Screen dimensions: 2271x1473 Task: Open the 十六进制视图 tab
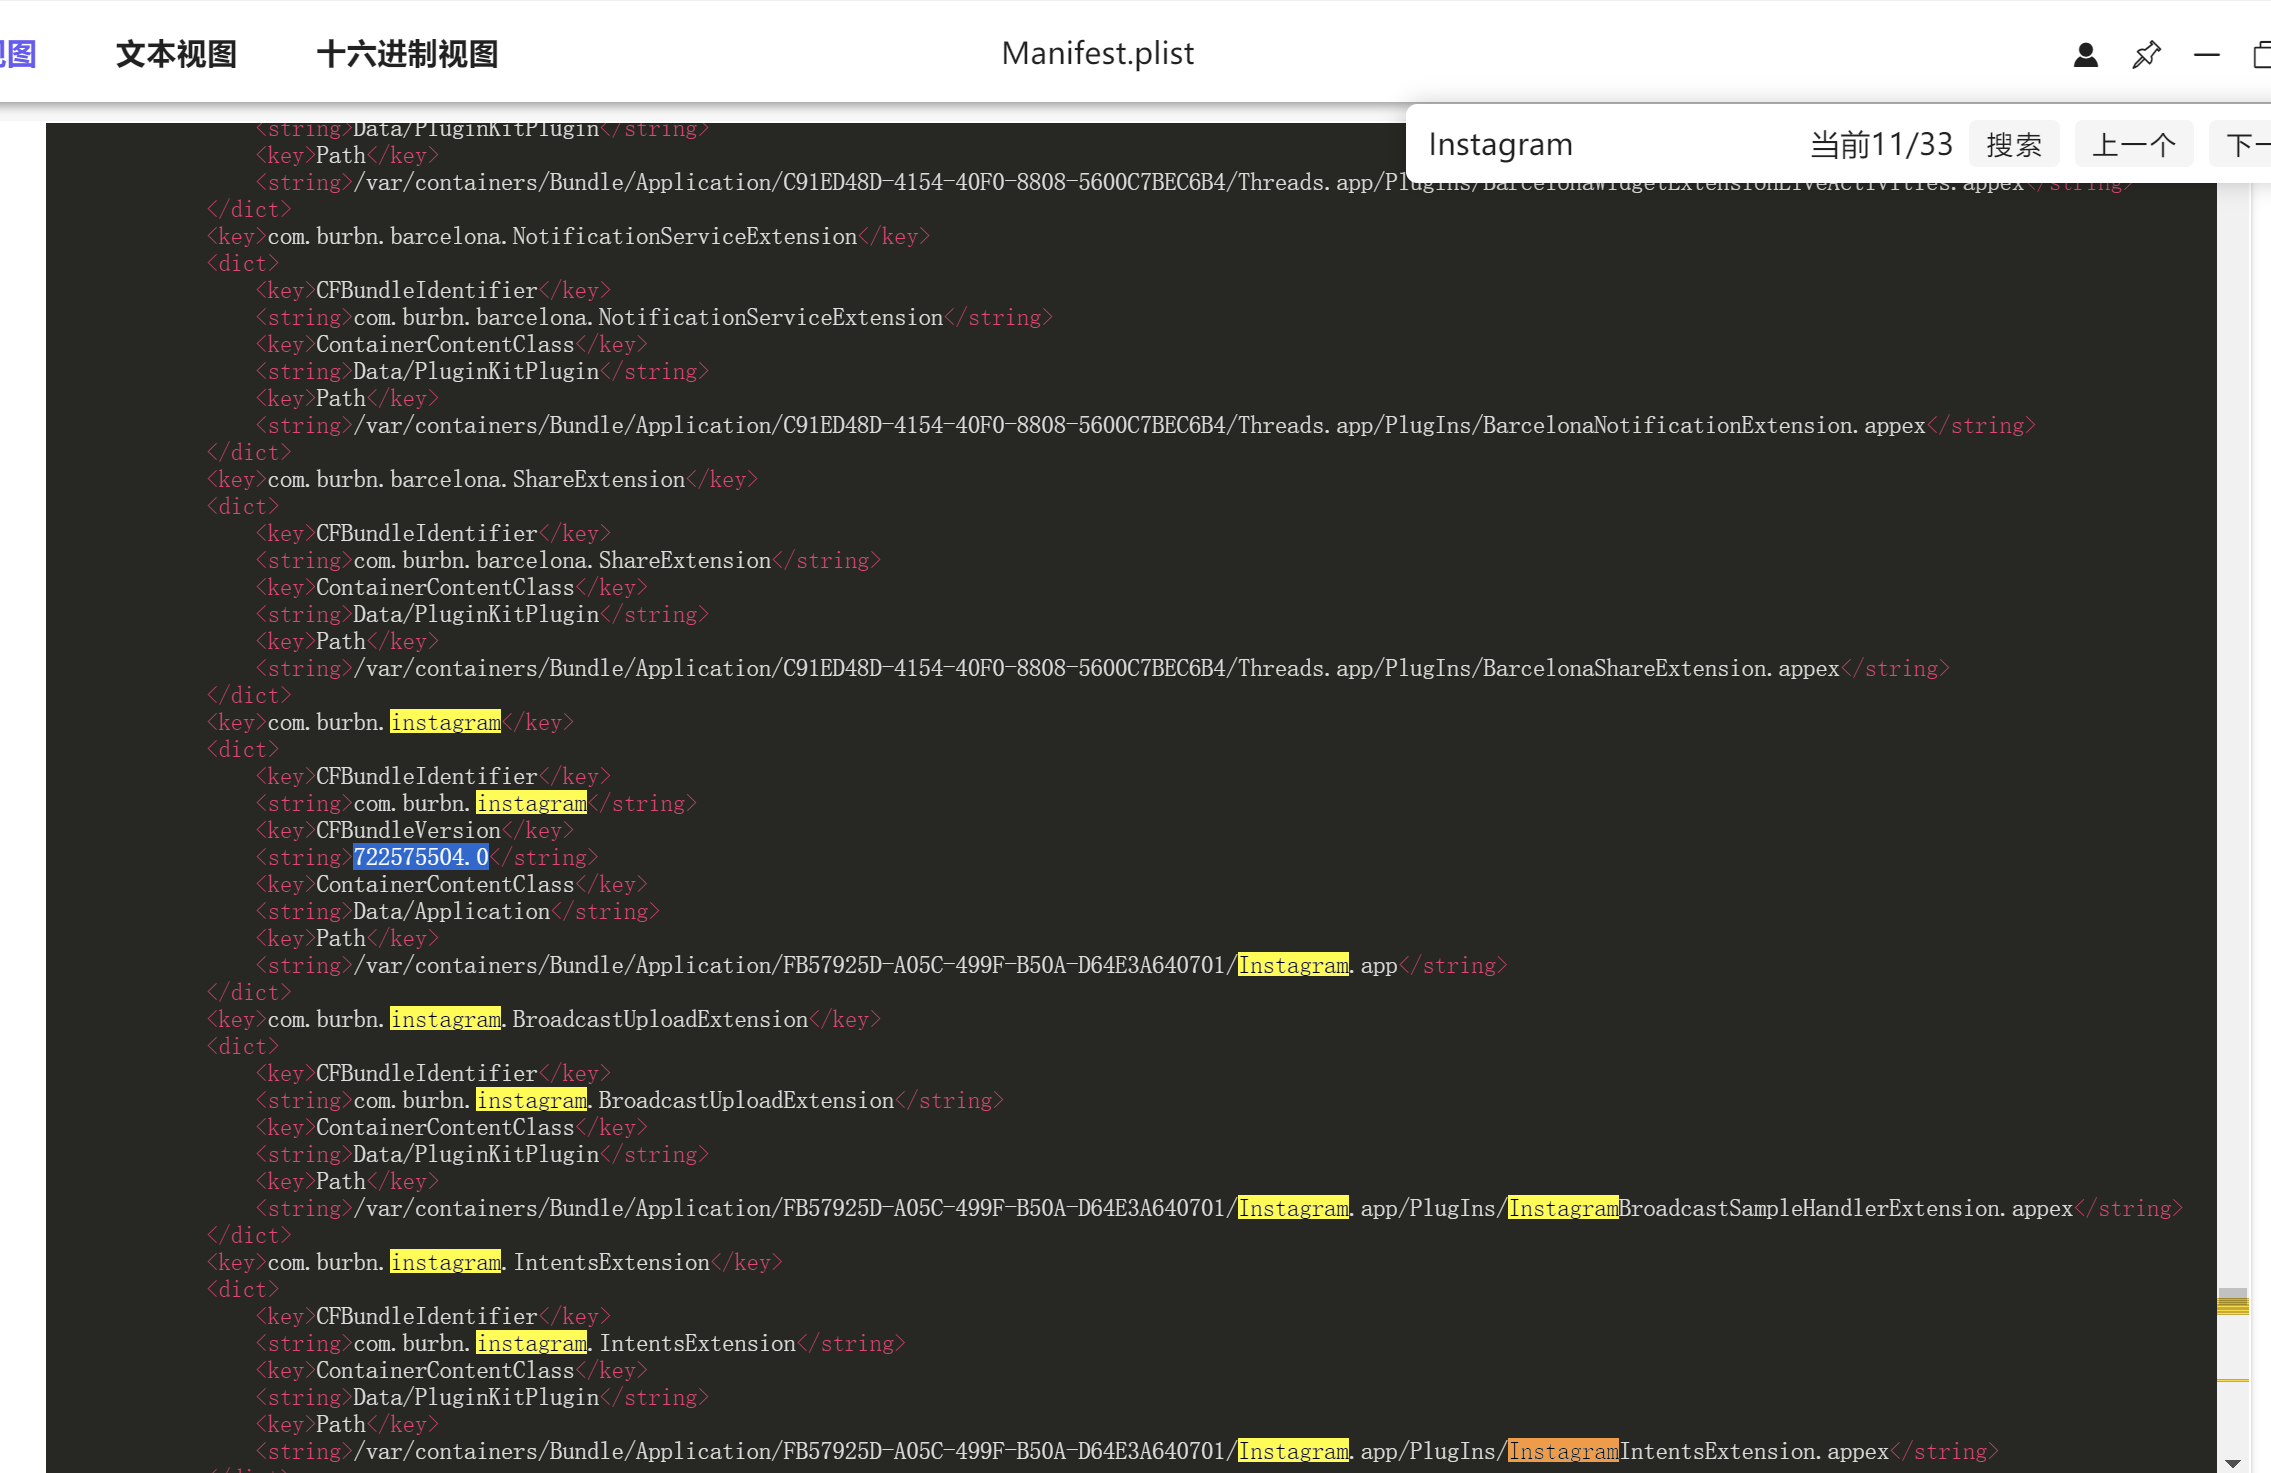tap(407, 54)
